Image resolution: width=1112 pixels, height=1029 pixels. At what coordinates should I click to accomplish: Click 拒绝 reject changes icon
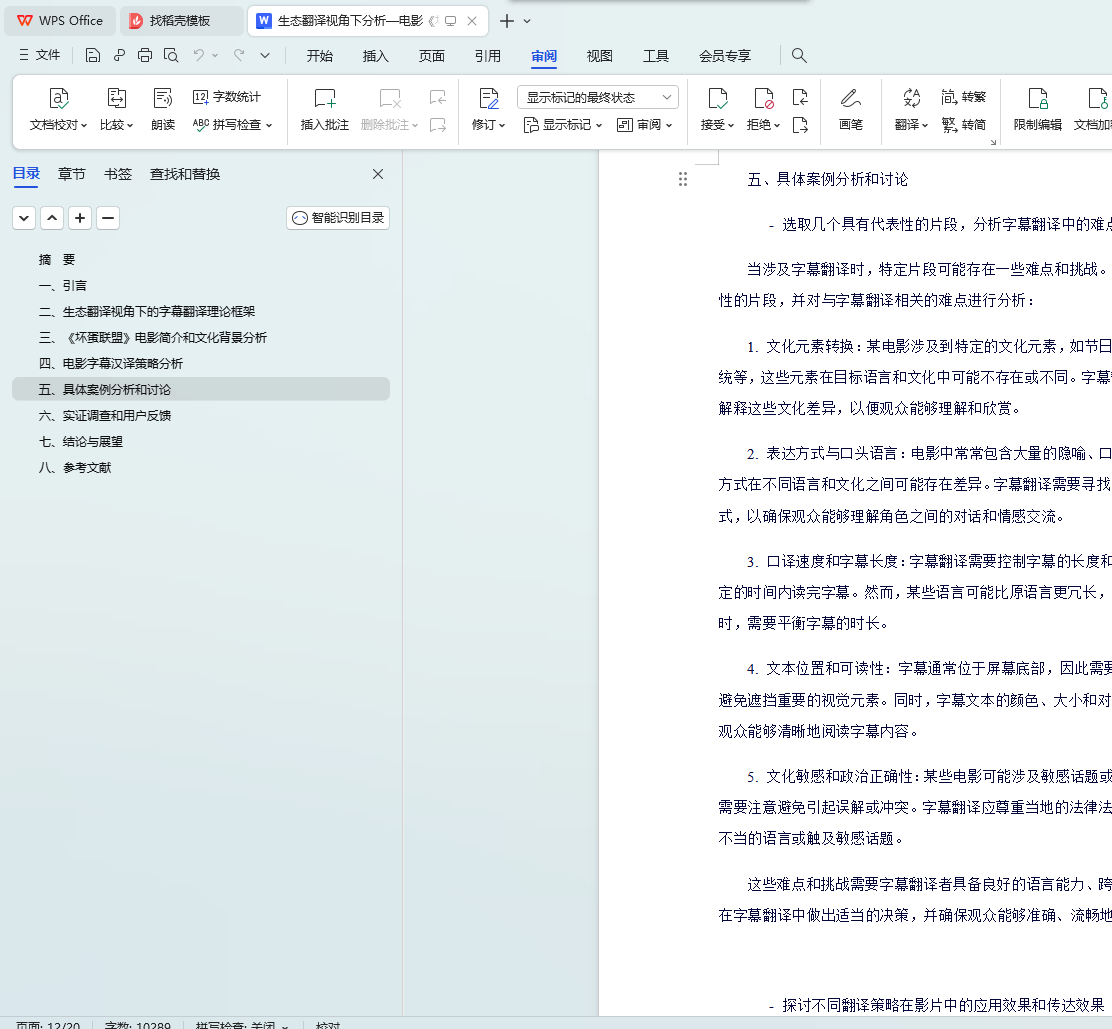coord(764,99)
